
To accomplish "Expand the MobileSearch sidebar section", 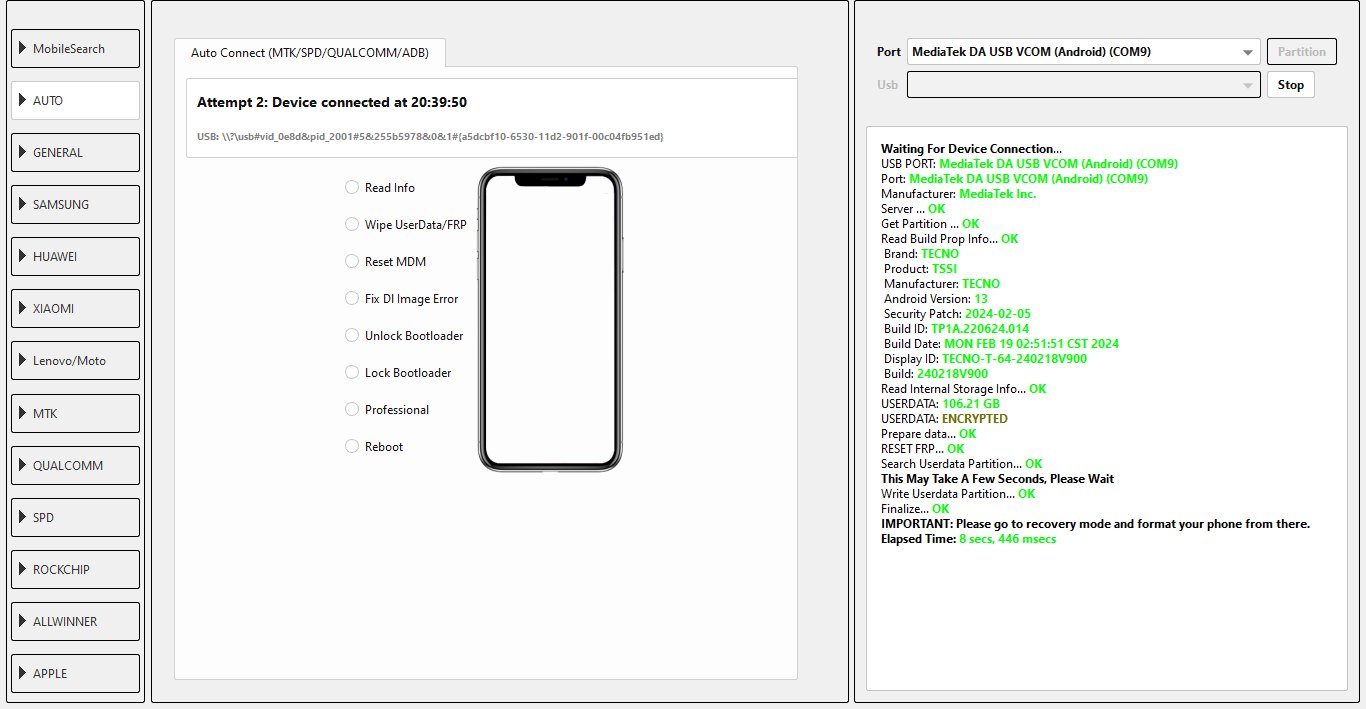I will click(75, 48).
